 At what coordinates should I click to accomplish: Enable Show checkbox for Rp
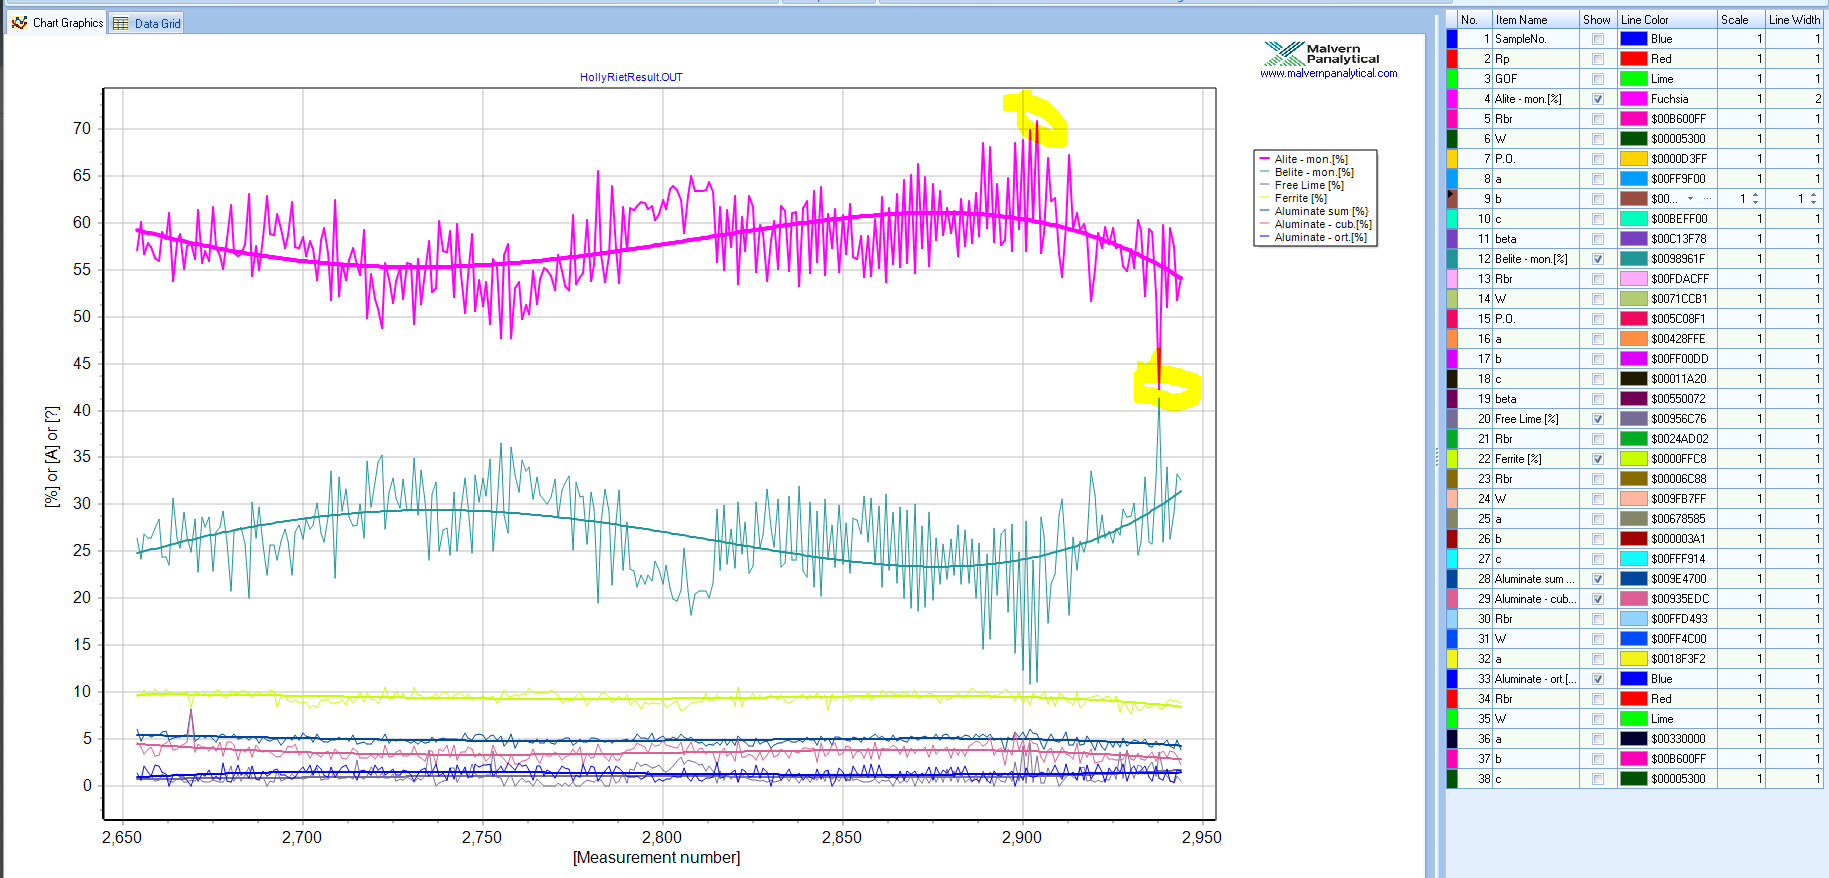[1598, 59]
